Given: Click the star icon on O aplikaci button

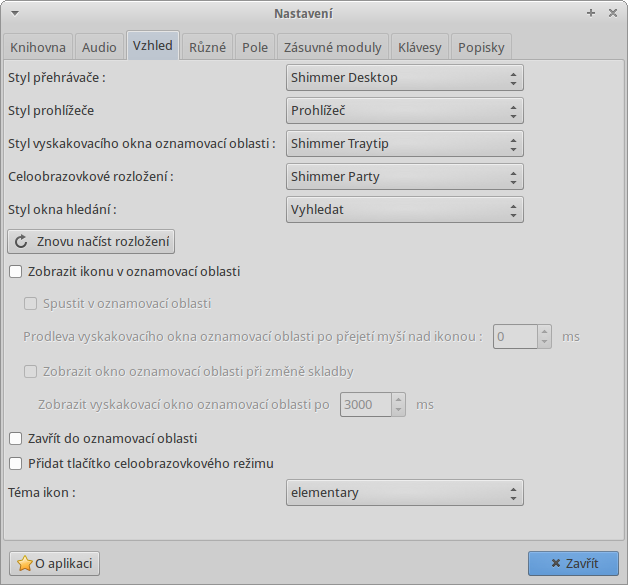Looking at the screenshot, I should coord(24,563).
